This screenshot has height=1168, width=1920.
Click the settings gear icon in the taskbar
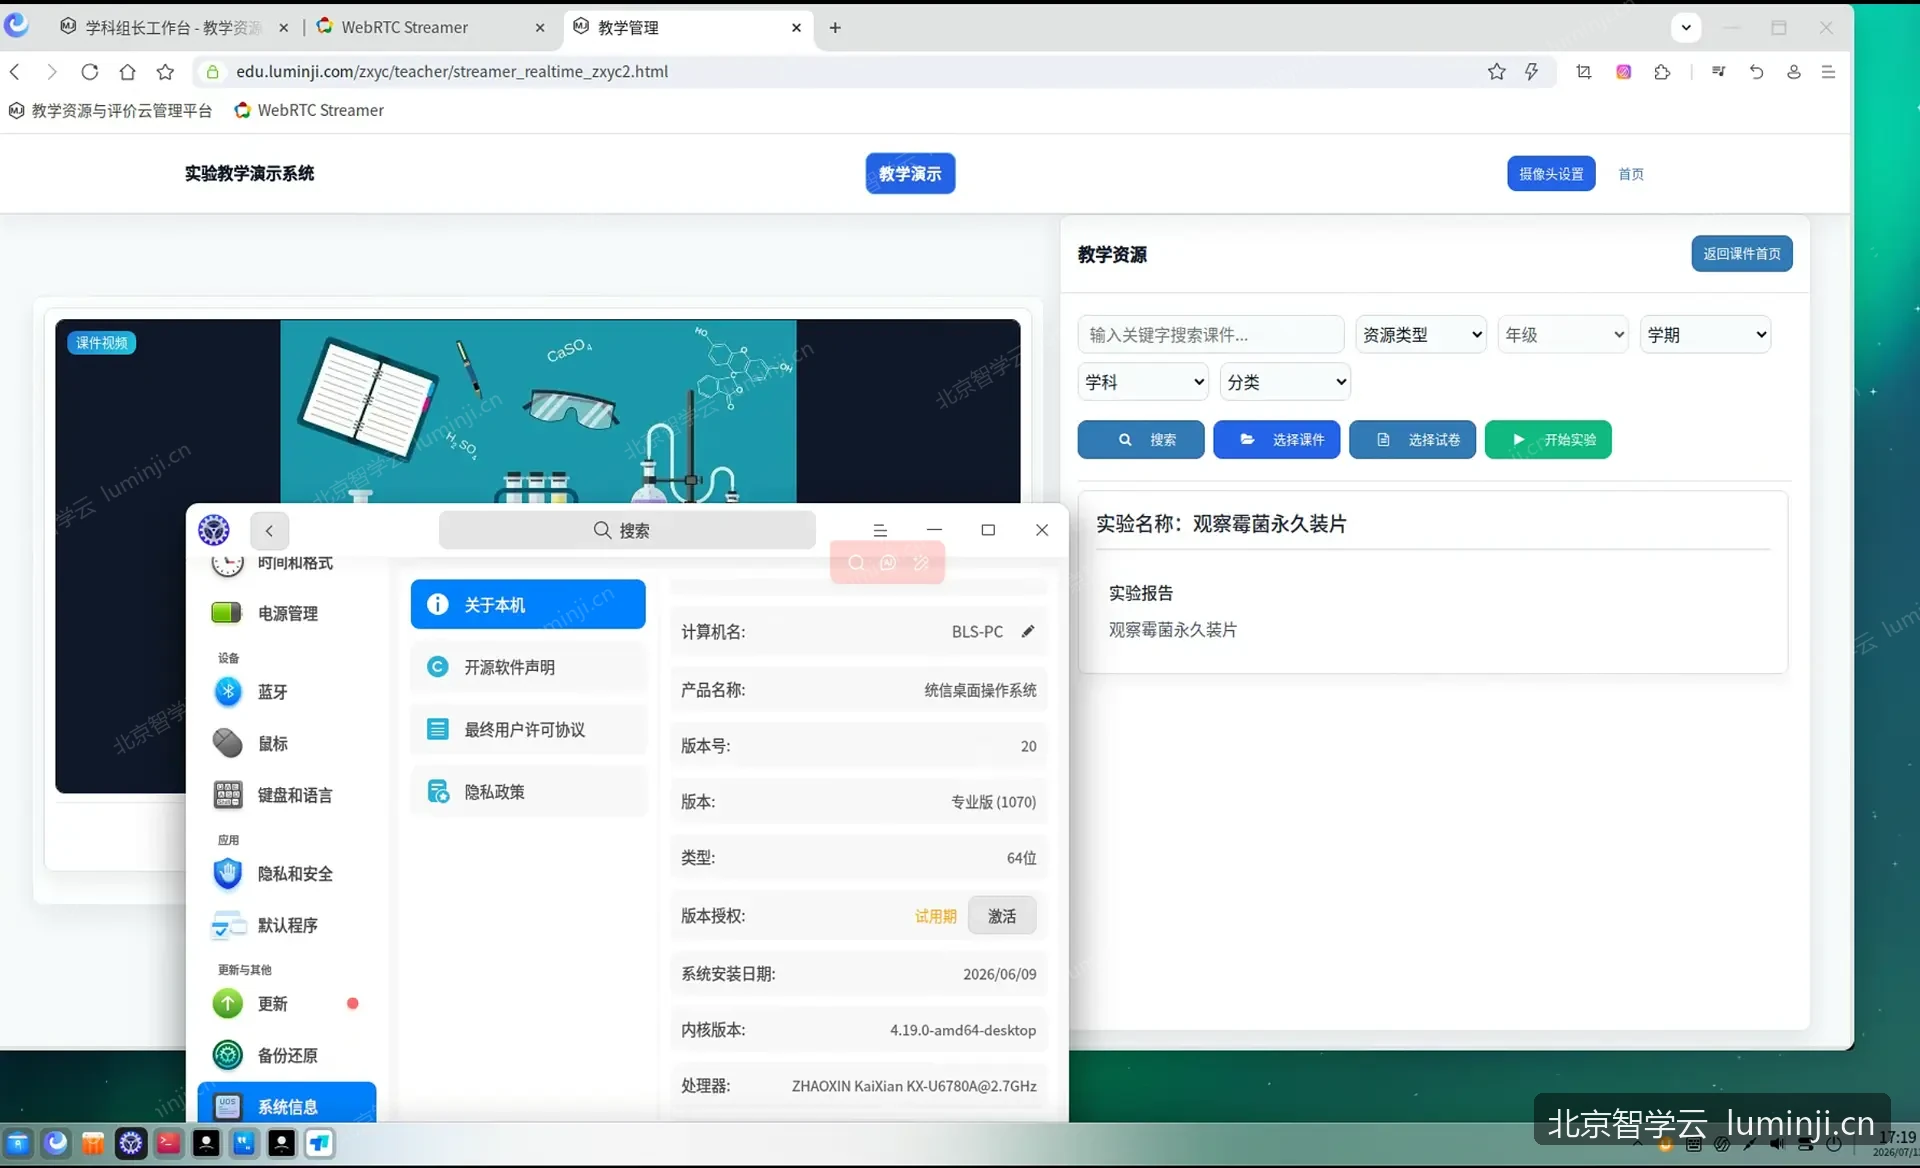[131, 1143]
